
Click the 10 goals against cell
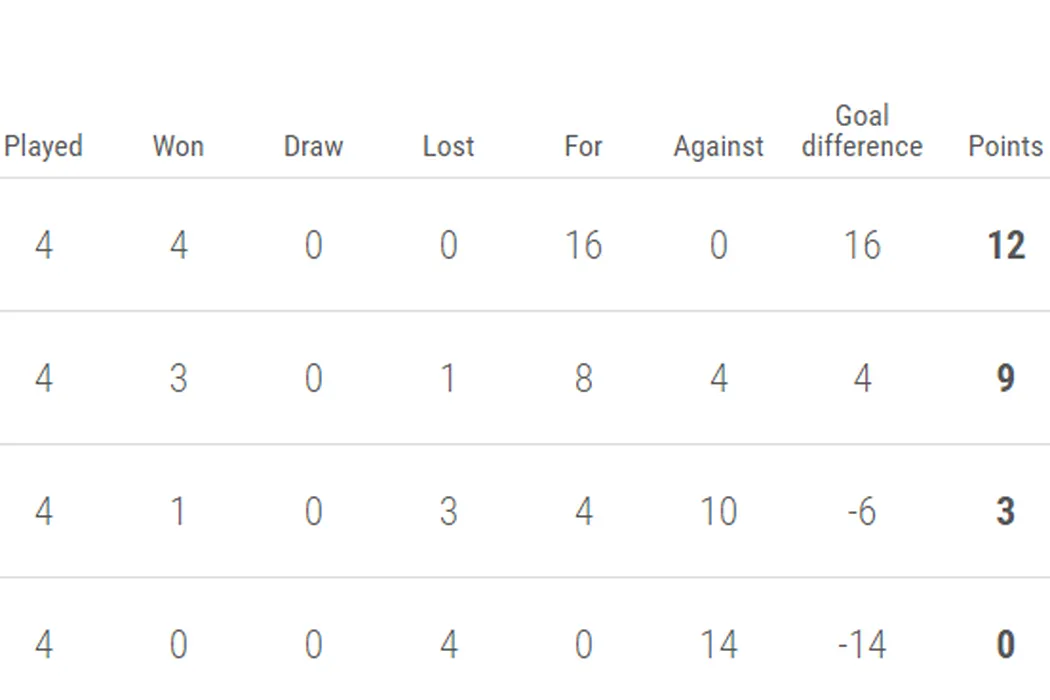tap(718, 512)
